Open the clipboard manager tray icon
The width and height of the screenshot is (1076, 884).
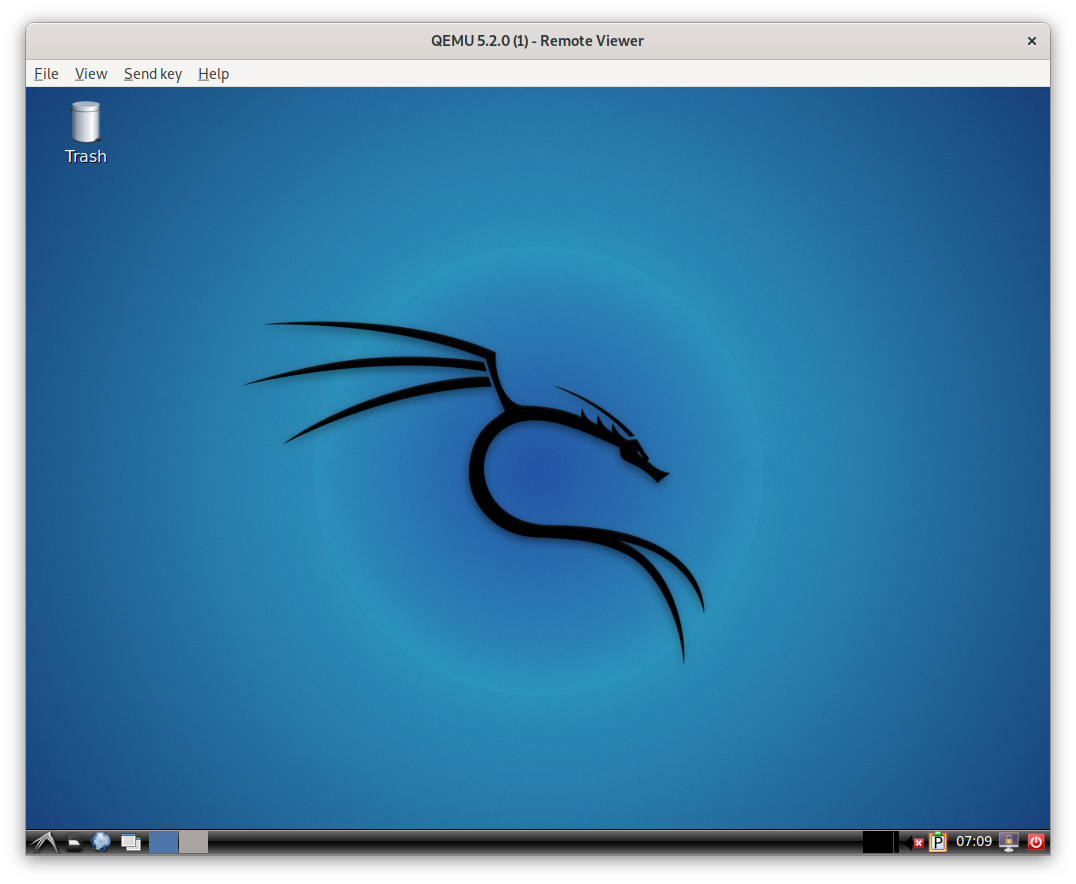point(938,842)
